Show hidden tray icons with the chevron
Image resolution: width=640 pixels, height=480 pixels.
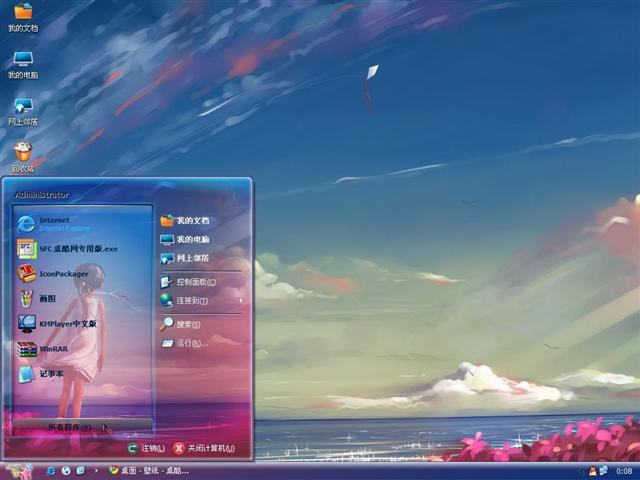(581, 470)
